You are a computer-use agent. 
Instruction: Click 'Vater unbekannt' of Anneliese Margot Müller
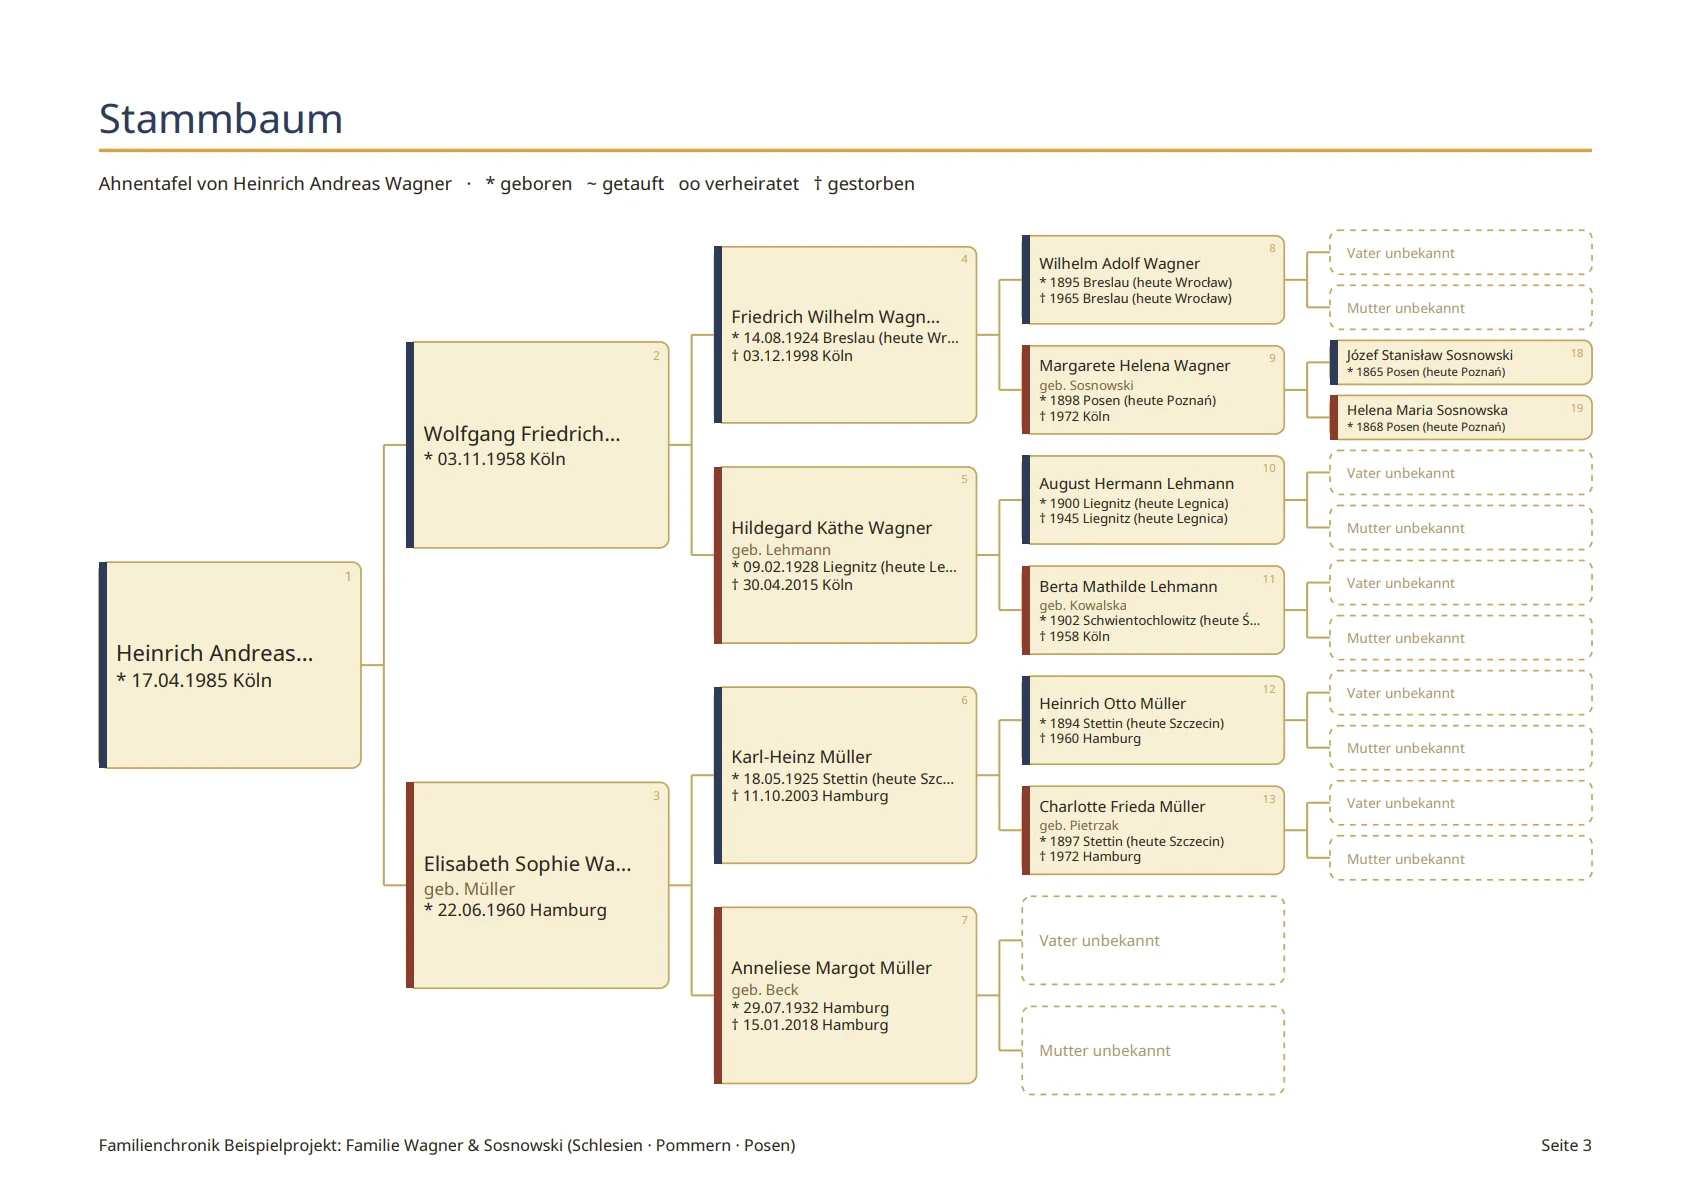tap(1153, 940)
